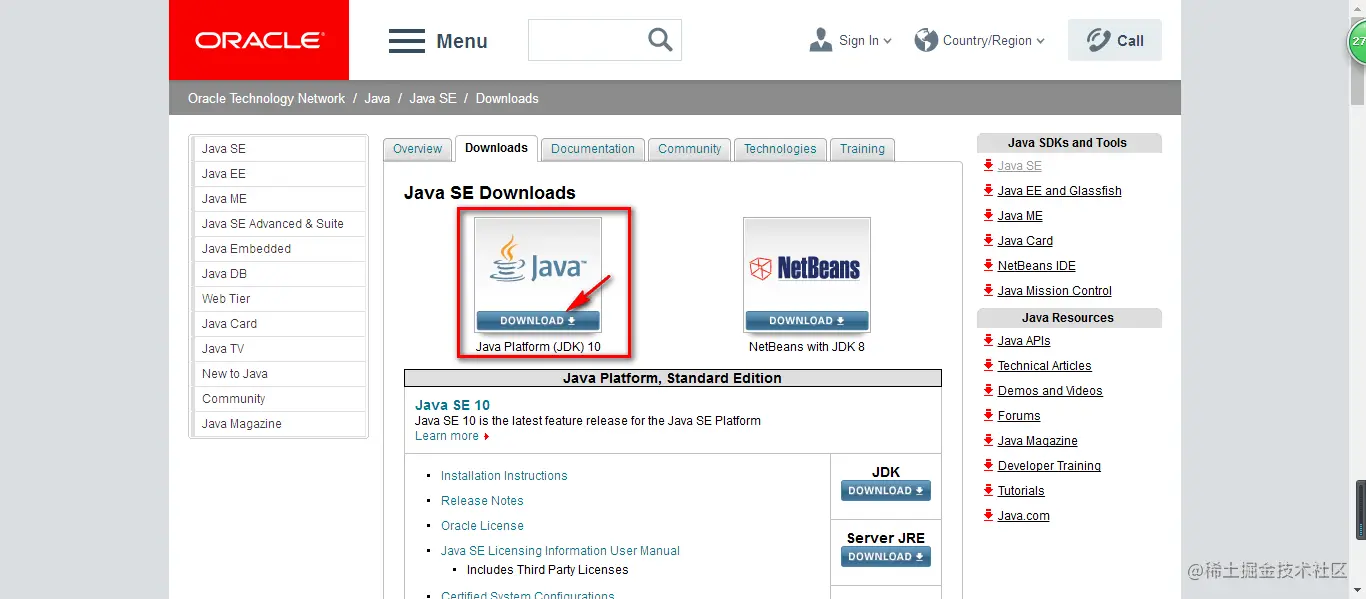Screen dimensions: 1366x599
Task: Select Java Card in left sidebar
Action: click(280, 324)
